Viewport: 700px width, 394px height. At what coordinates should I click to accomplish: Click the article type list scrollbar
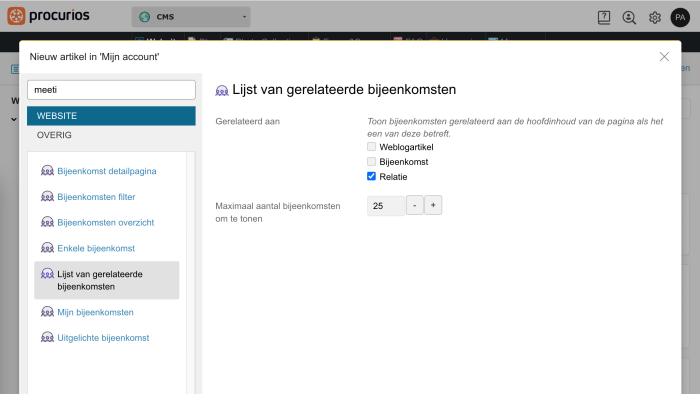191,273
